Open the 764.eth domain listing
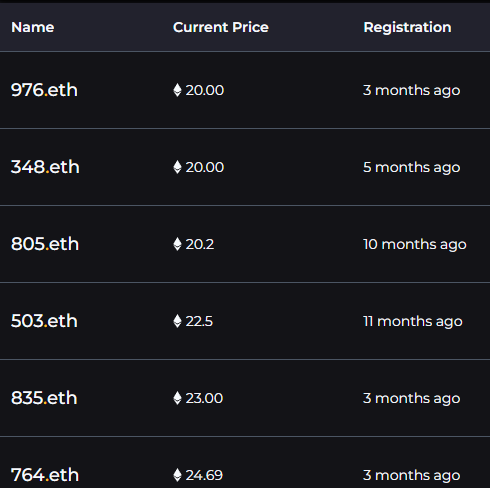The image size is (490, 488). (45, 475)
